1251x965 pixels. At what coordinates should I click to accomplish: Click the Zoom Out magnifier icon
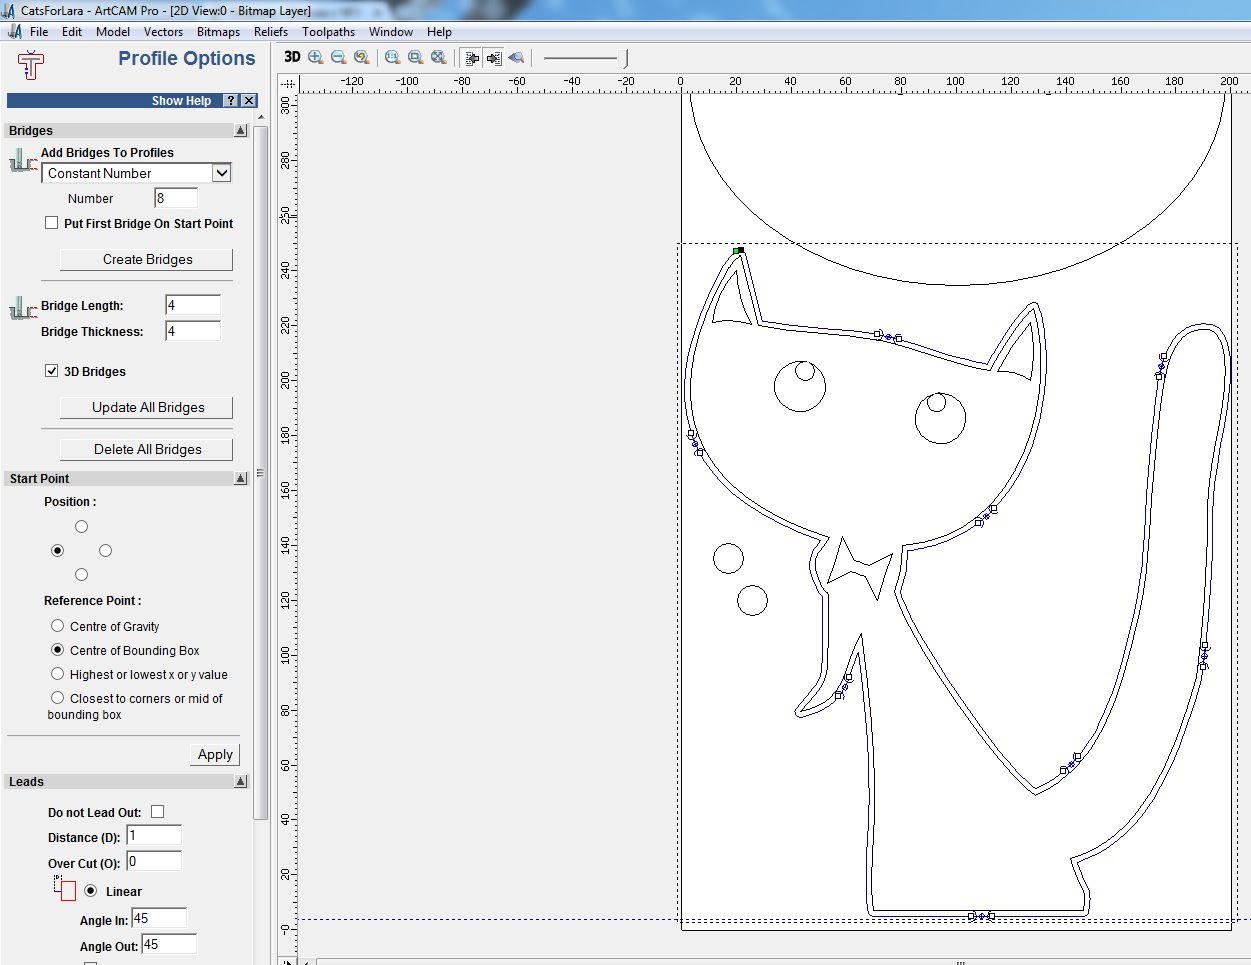tap(338, 57)
